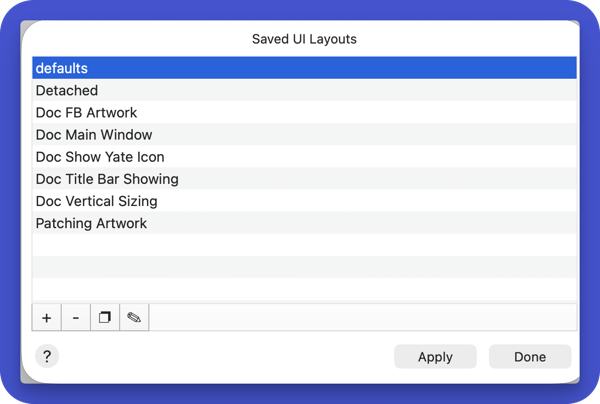Click the Done button
This screenshot has width=600, height=404.
click(x=530, y=357)
